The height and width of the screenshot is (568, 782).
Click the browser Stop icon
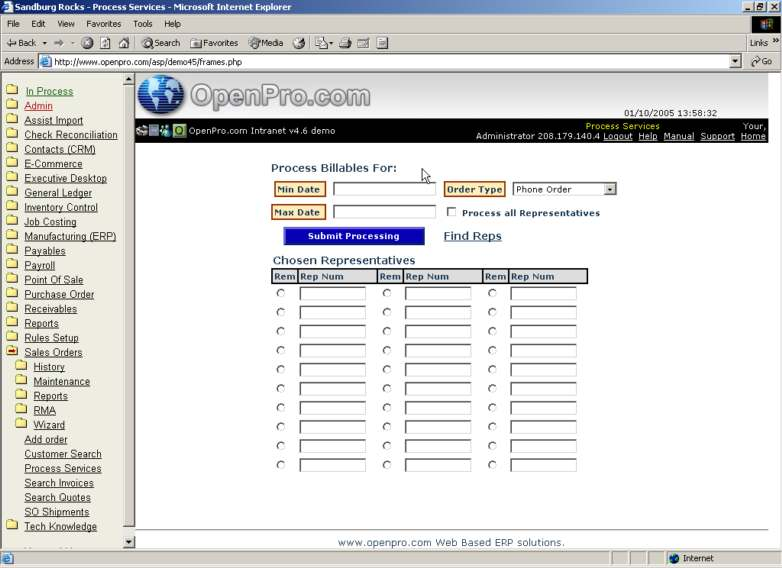point(88,43)
